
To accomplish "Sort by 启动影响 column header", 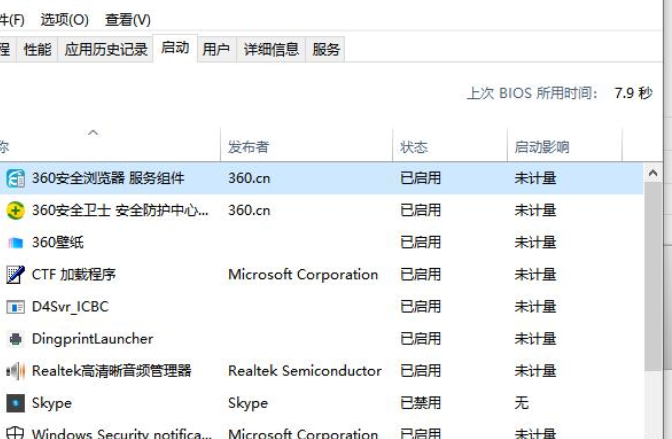I will pos(564,147).
